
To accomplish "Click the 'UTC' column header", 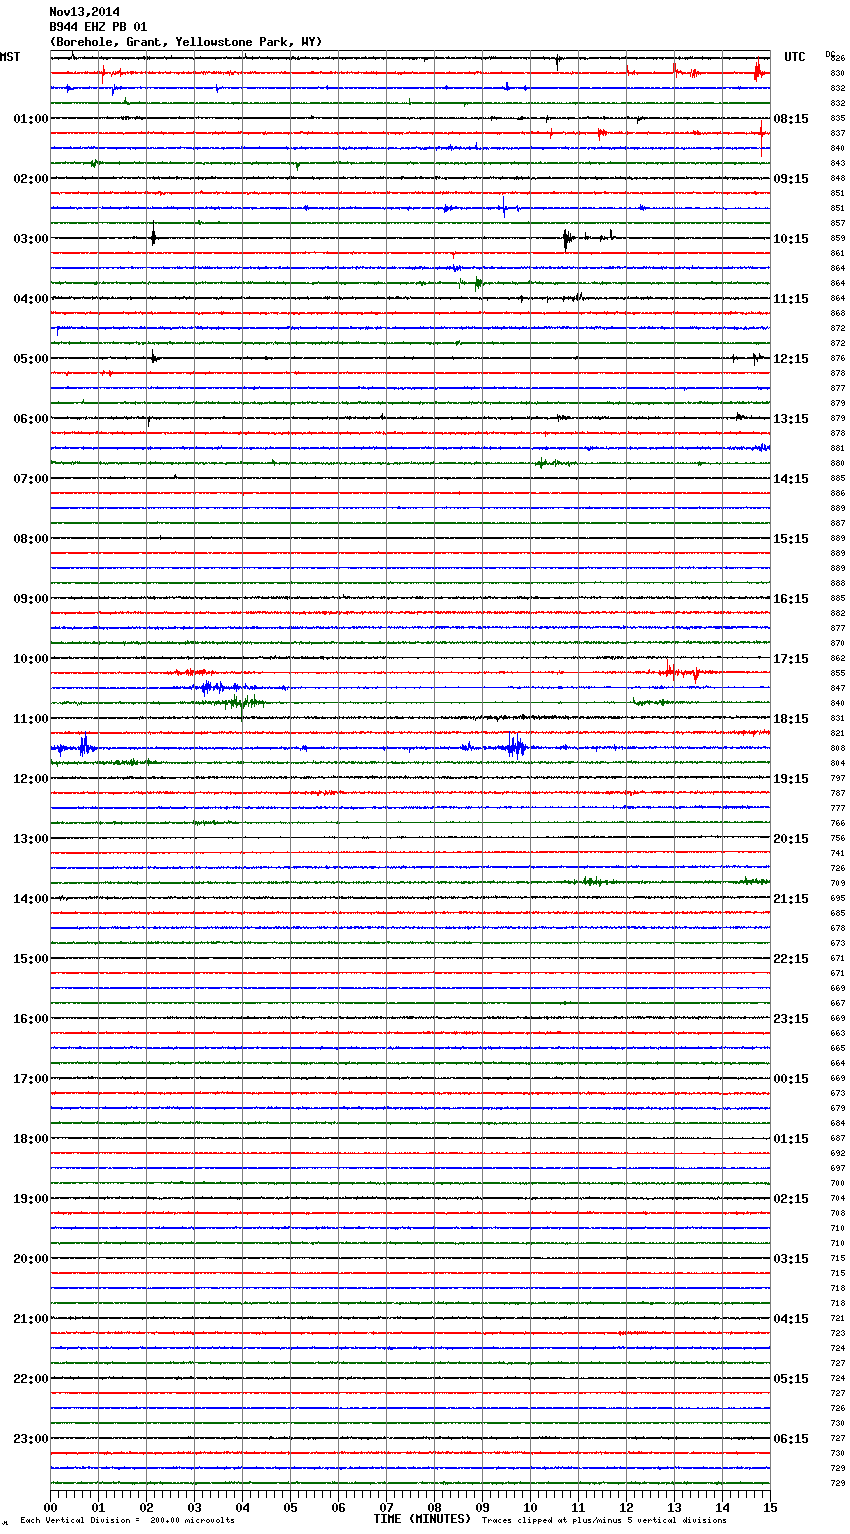I will pyautogui.click(x=795, y=57).
